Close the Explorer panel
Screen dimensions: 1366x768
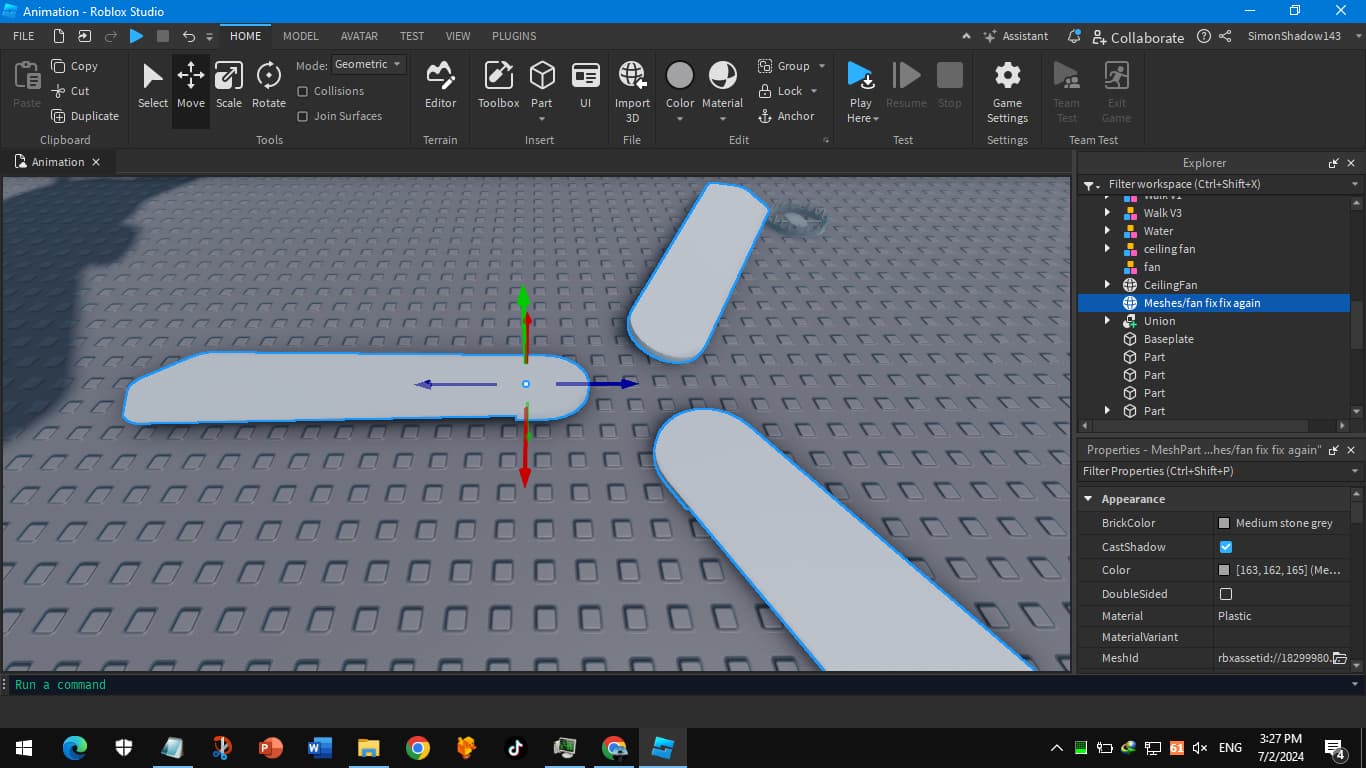click(1351, 163)
